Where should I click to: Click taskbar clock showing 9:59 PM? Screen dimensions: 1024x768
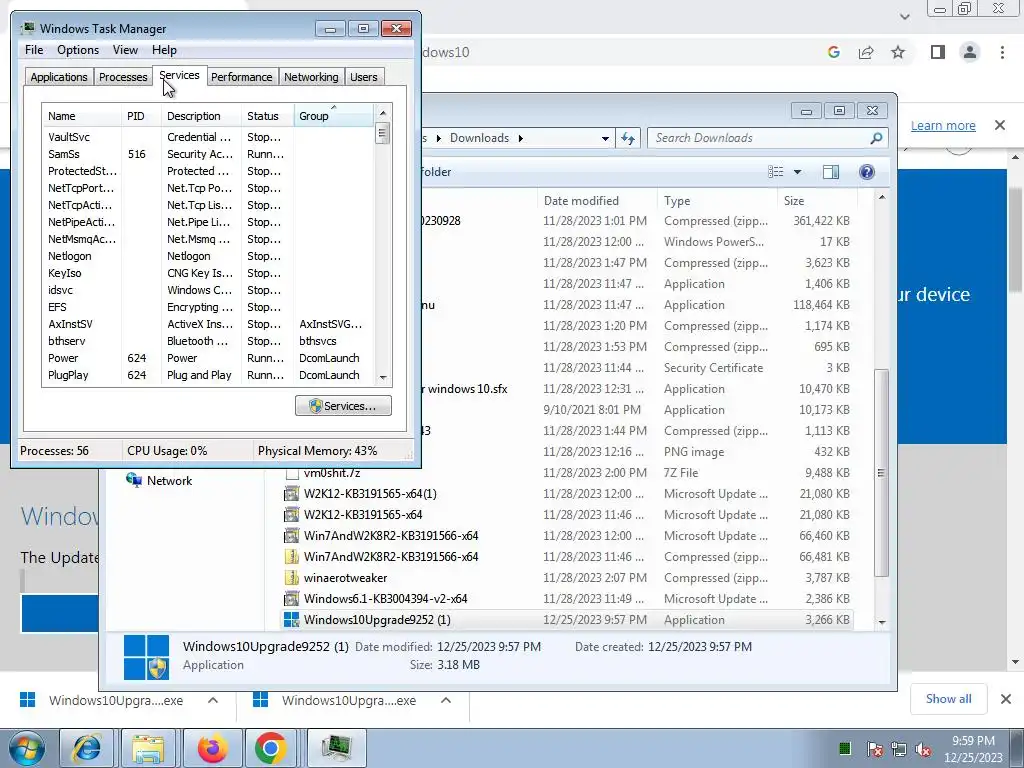973,749
